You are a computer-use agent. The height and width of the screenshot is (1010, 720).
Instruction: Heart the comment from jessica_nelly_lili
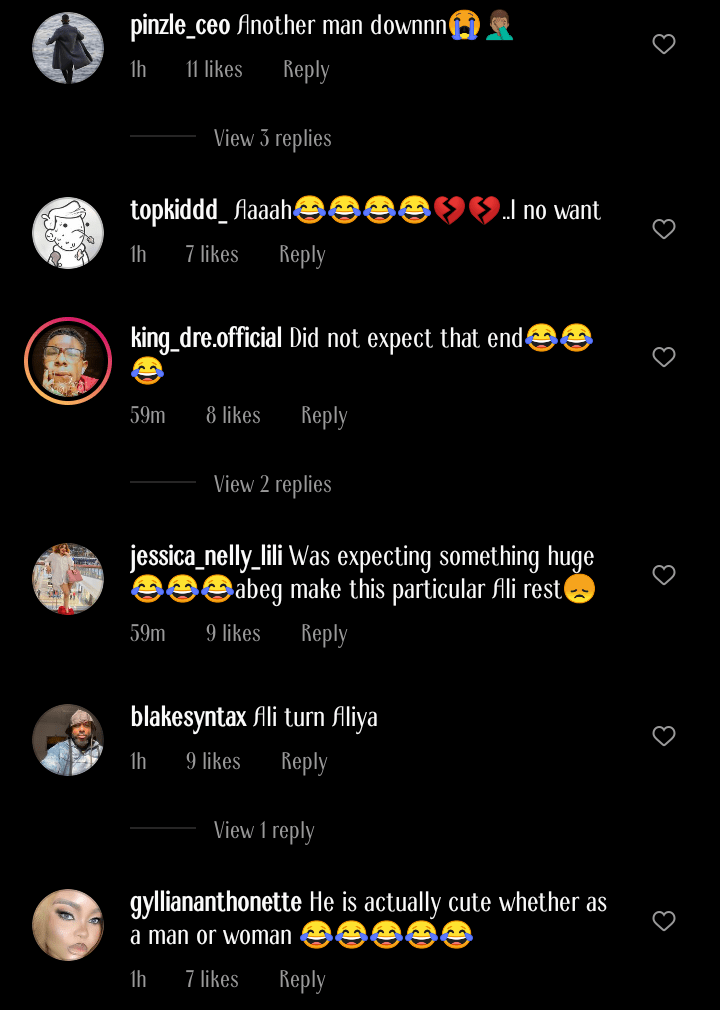(x=664, y=575)
